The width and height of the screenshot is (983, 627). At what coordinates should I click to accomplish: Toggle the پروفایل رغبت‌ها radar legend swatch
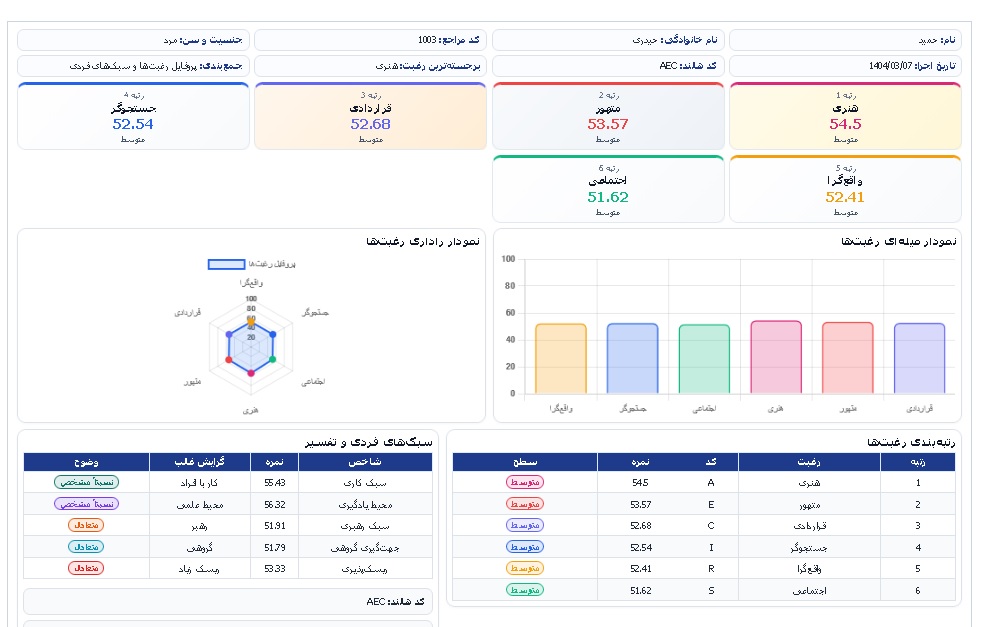pyautogui.click(x=226, y=265)
